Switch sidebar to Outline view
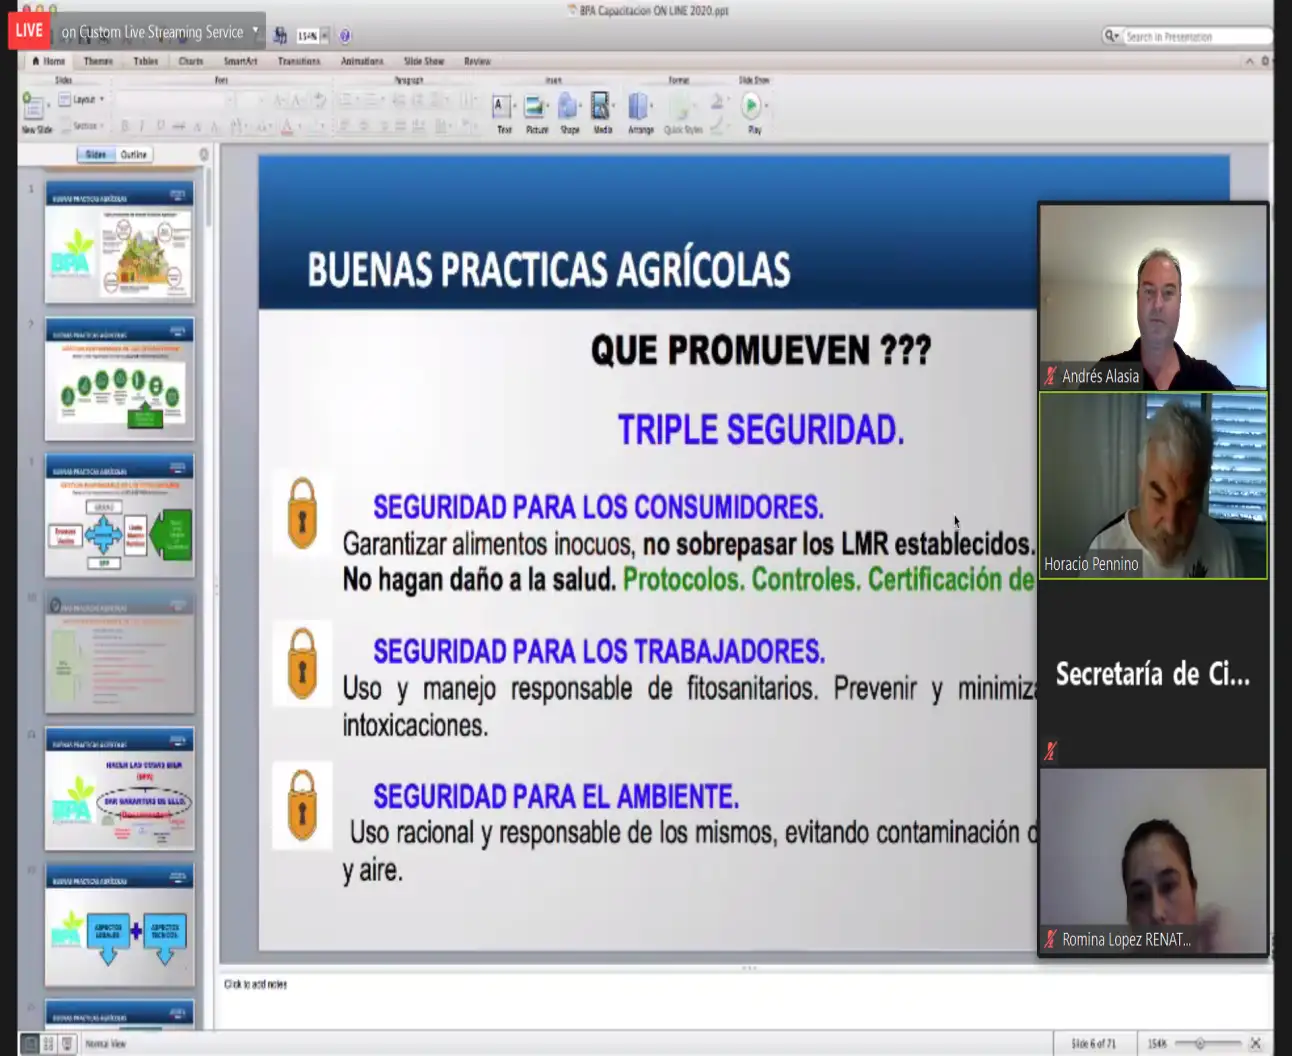 tap(134, 155)
